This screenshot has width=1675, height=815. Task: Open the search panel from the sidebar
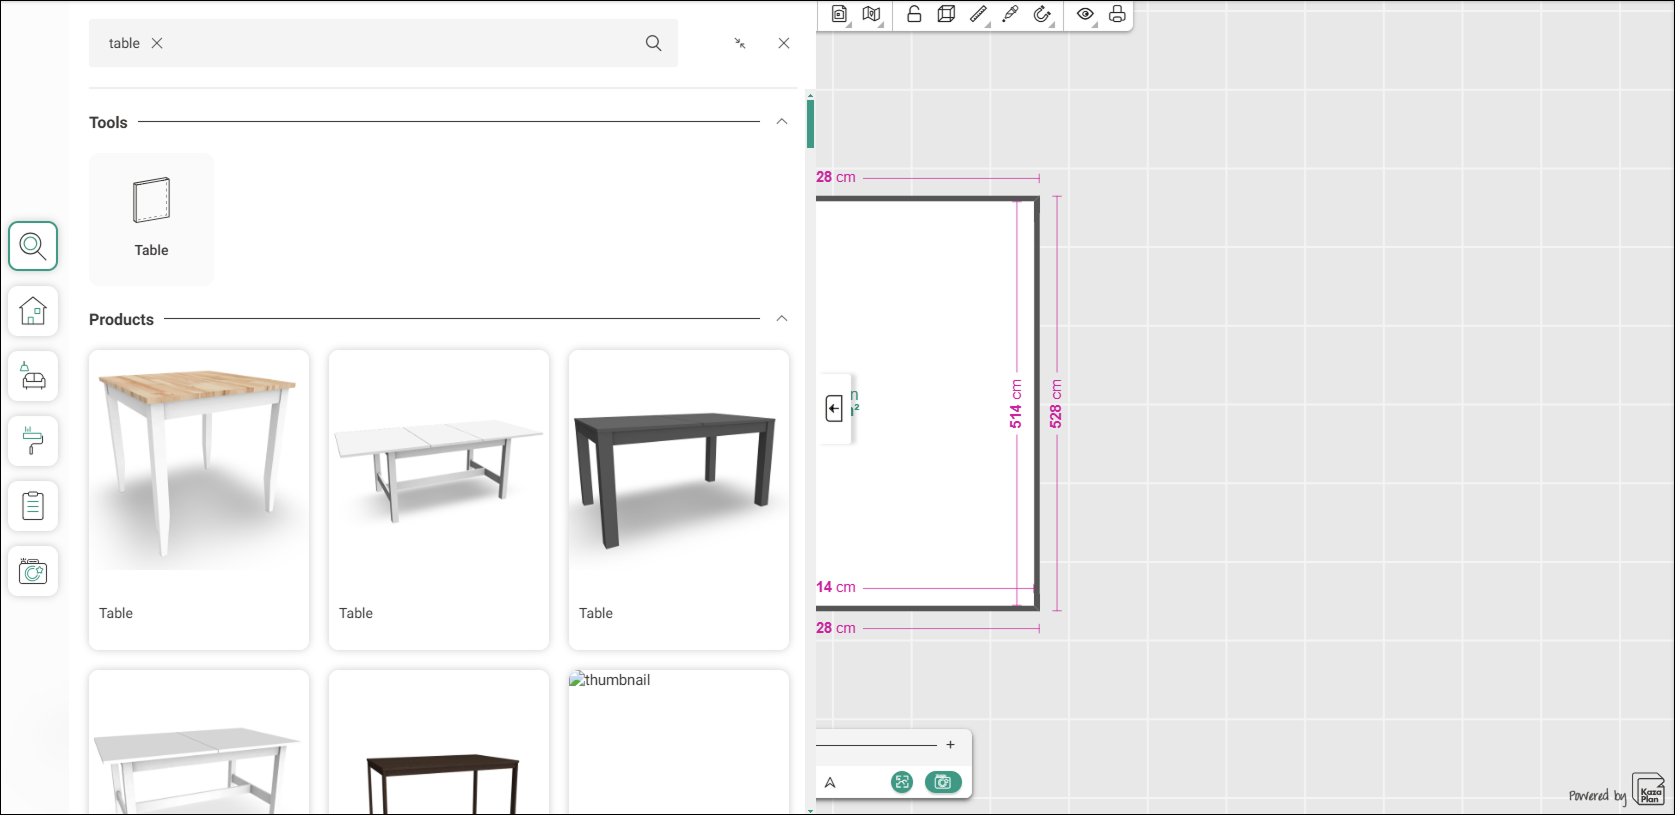(x=33, y=246)
